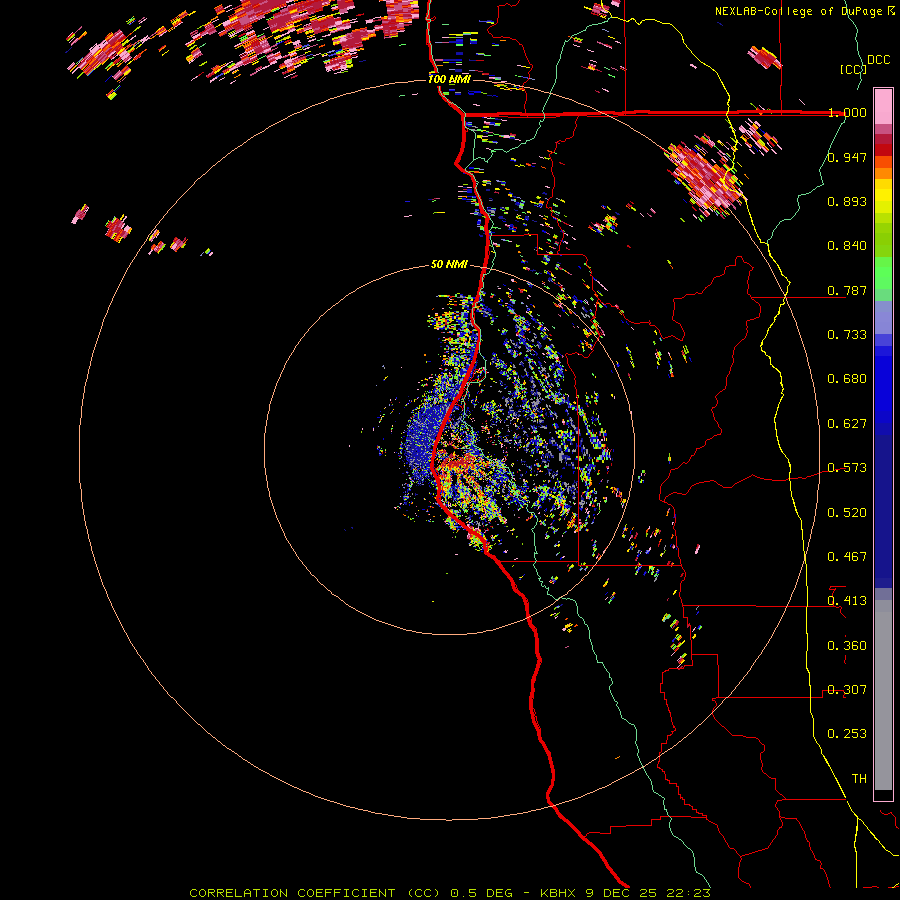Image resolution: width=900 pixels, height=900 pixels.
Task: Pick the large gray segment of color bar
Action: pyautogui.click(x=883, y=695)
